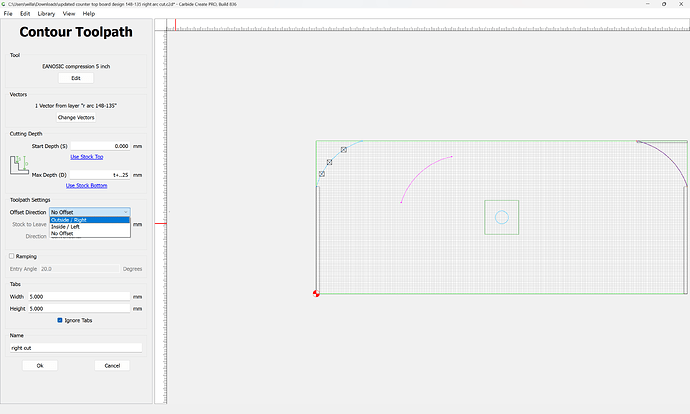Click the blue circle inside the green square

502,217
